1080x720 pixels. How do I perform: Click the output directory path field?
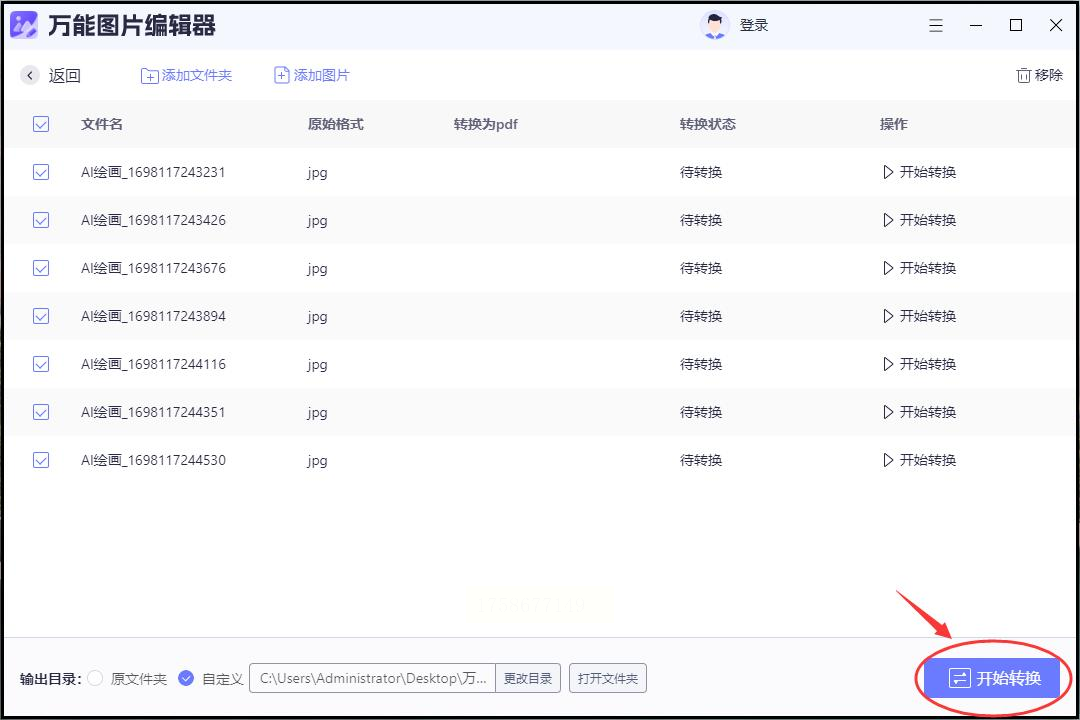(x=373, y=678)
